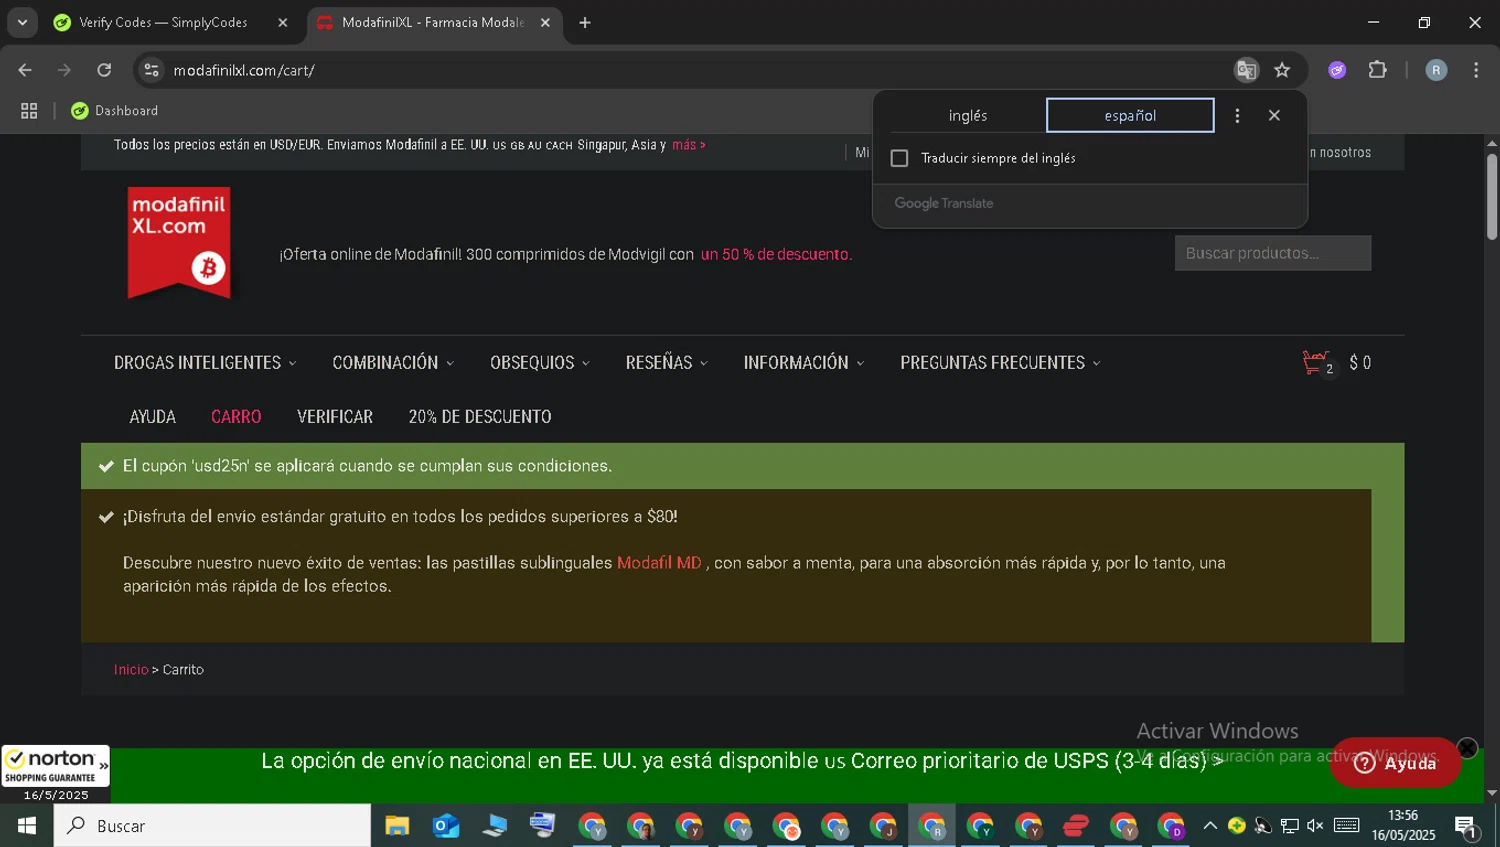Choose 'inglés' in translate popup
The width and height of the screenshot is (1500, 847).
tap(968, 115)
